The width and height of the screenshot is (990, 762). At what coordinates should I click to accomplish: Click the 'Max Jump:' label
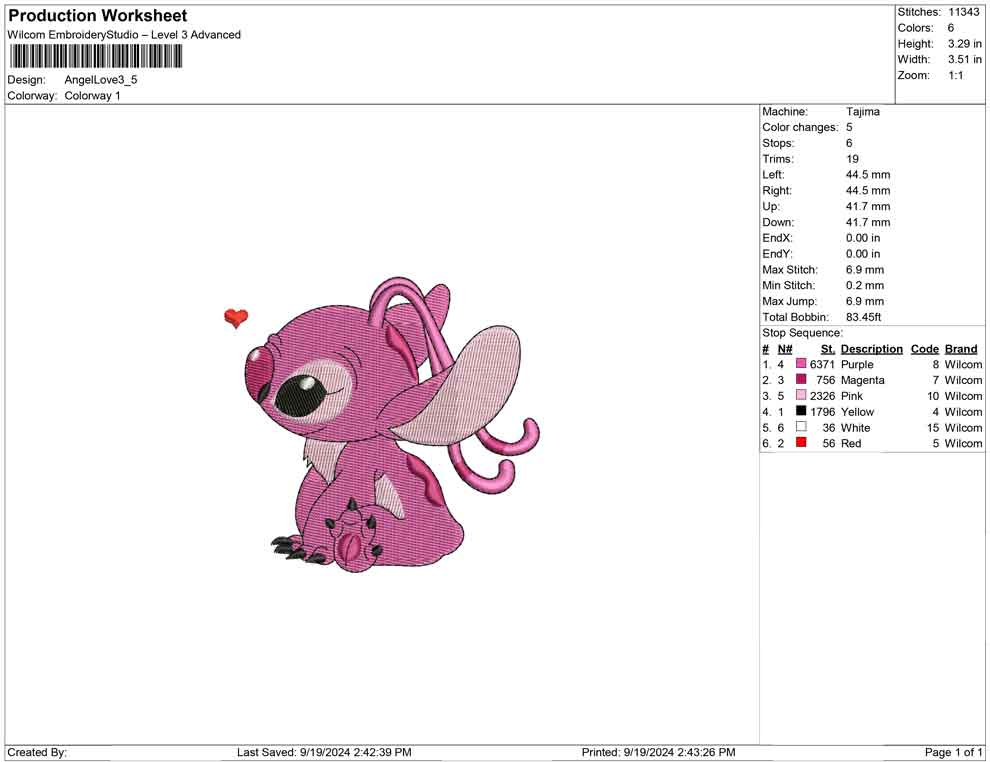coord(789,301)
